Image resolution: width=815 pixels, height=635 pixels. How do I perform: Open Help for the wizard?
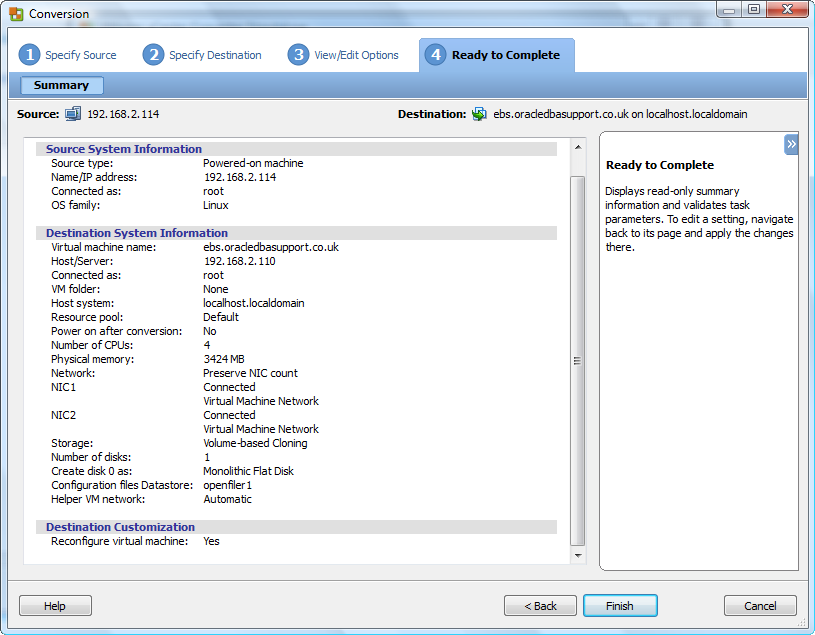(x=55, y=606)
